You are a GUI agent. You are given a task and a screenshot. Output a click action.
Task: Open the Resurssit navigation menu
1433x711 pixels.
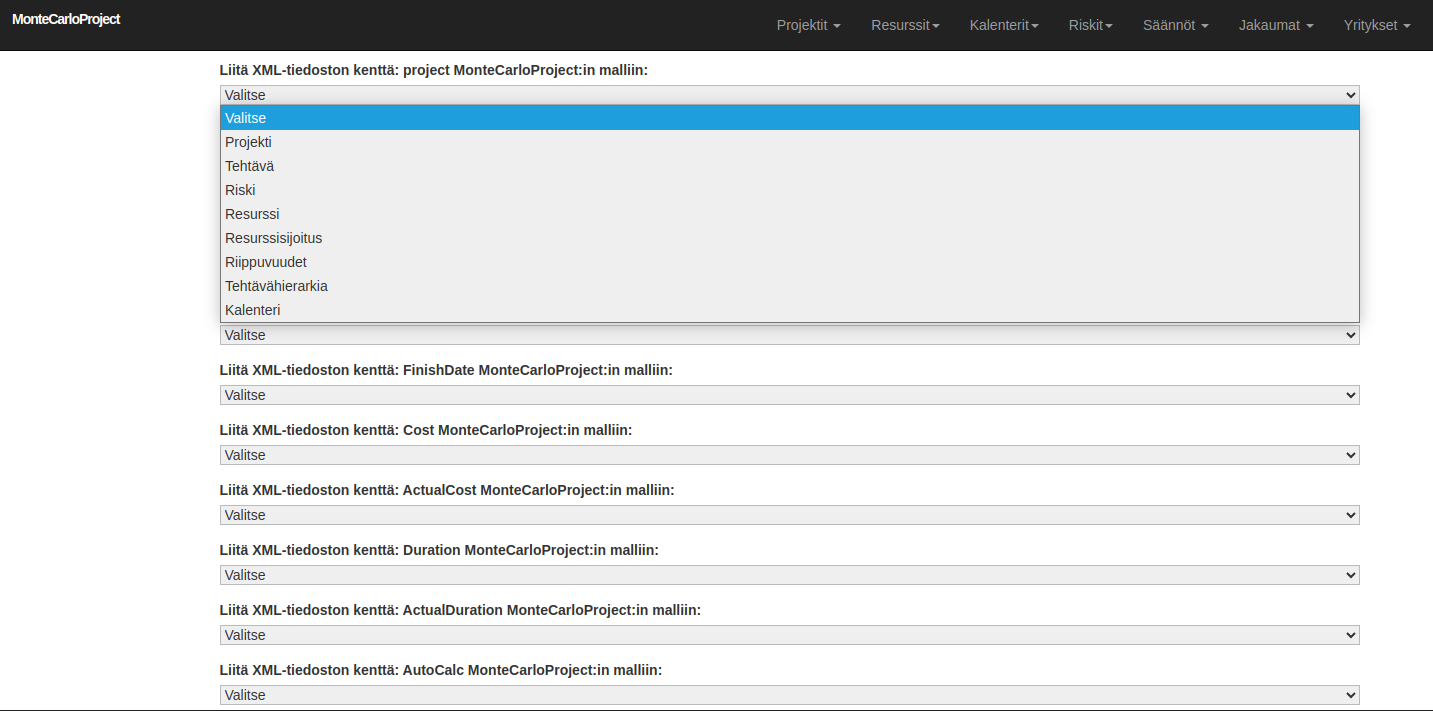903,25
